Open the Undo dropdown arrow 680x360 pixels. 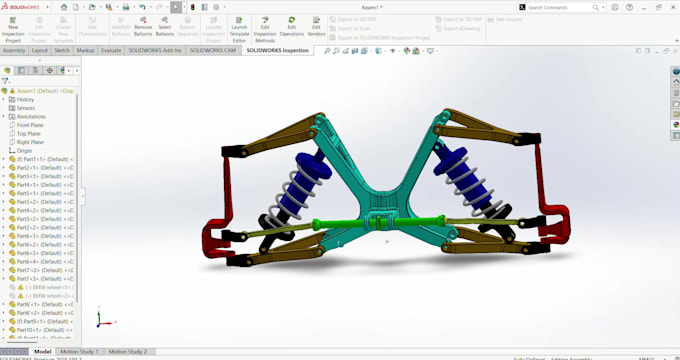pos(150,7)
